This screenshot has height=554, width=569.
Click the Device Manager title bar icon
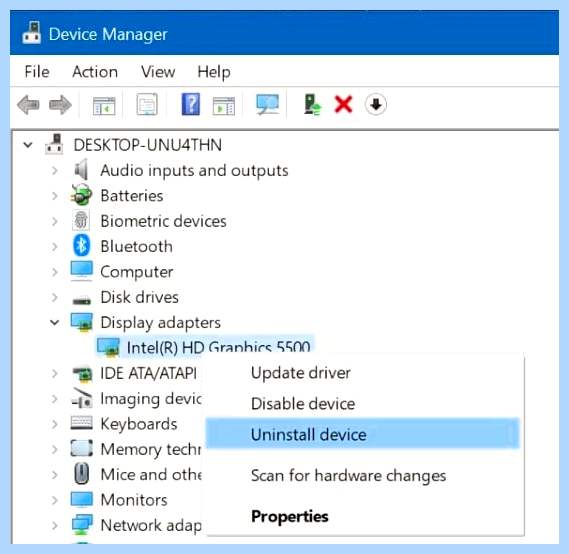(32, 33)
